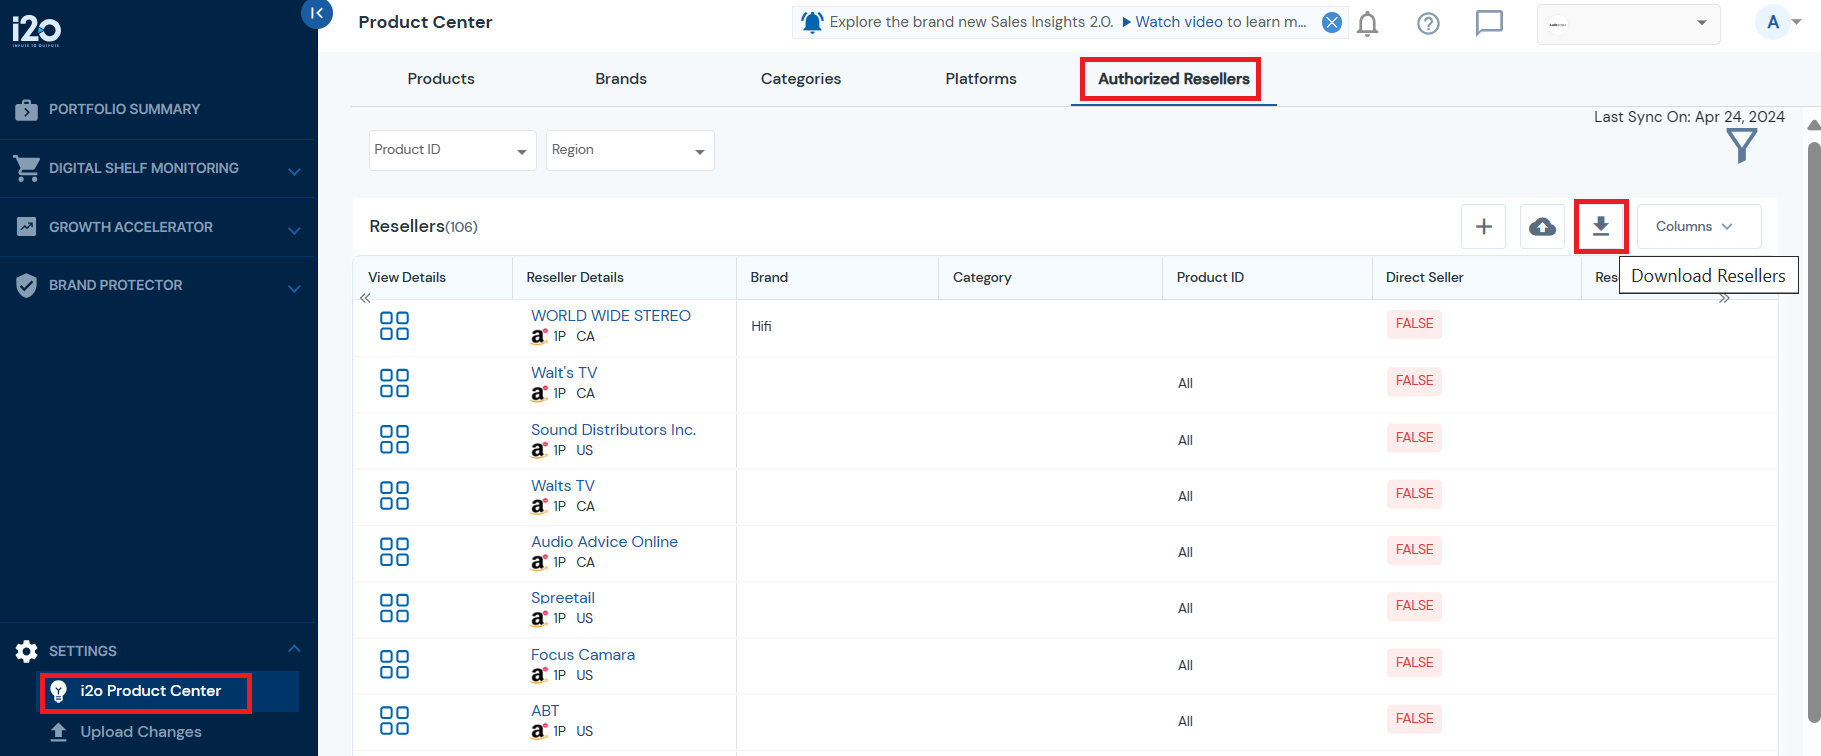
Task: Open the chat messages icon
Action: [x=1489, y=23]
